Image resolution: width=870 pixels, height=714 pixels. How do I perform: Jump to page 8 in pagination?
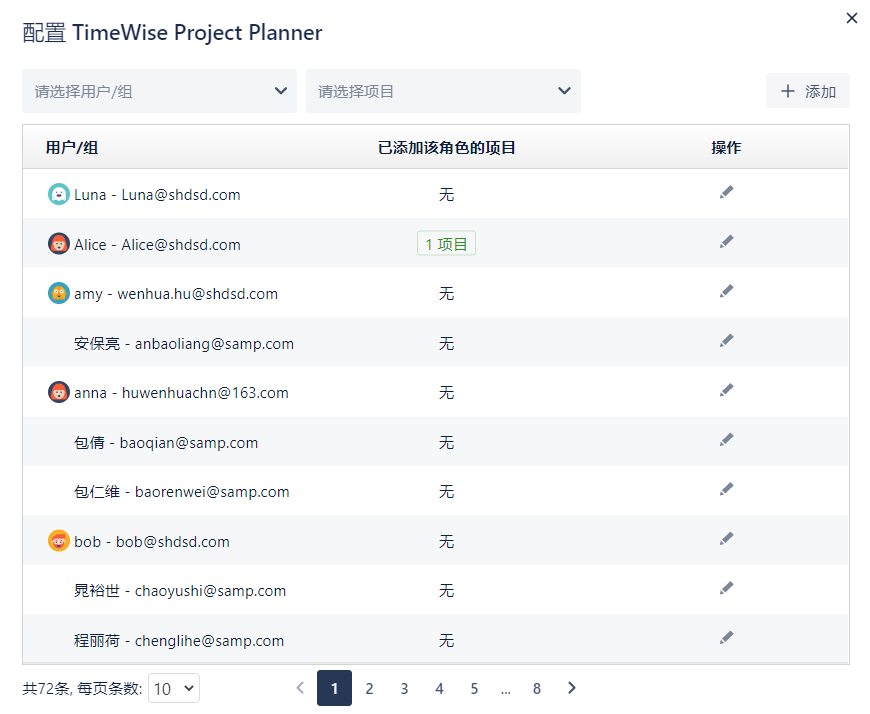point(537,688)
